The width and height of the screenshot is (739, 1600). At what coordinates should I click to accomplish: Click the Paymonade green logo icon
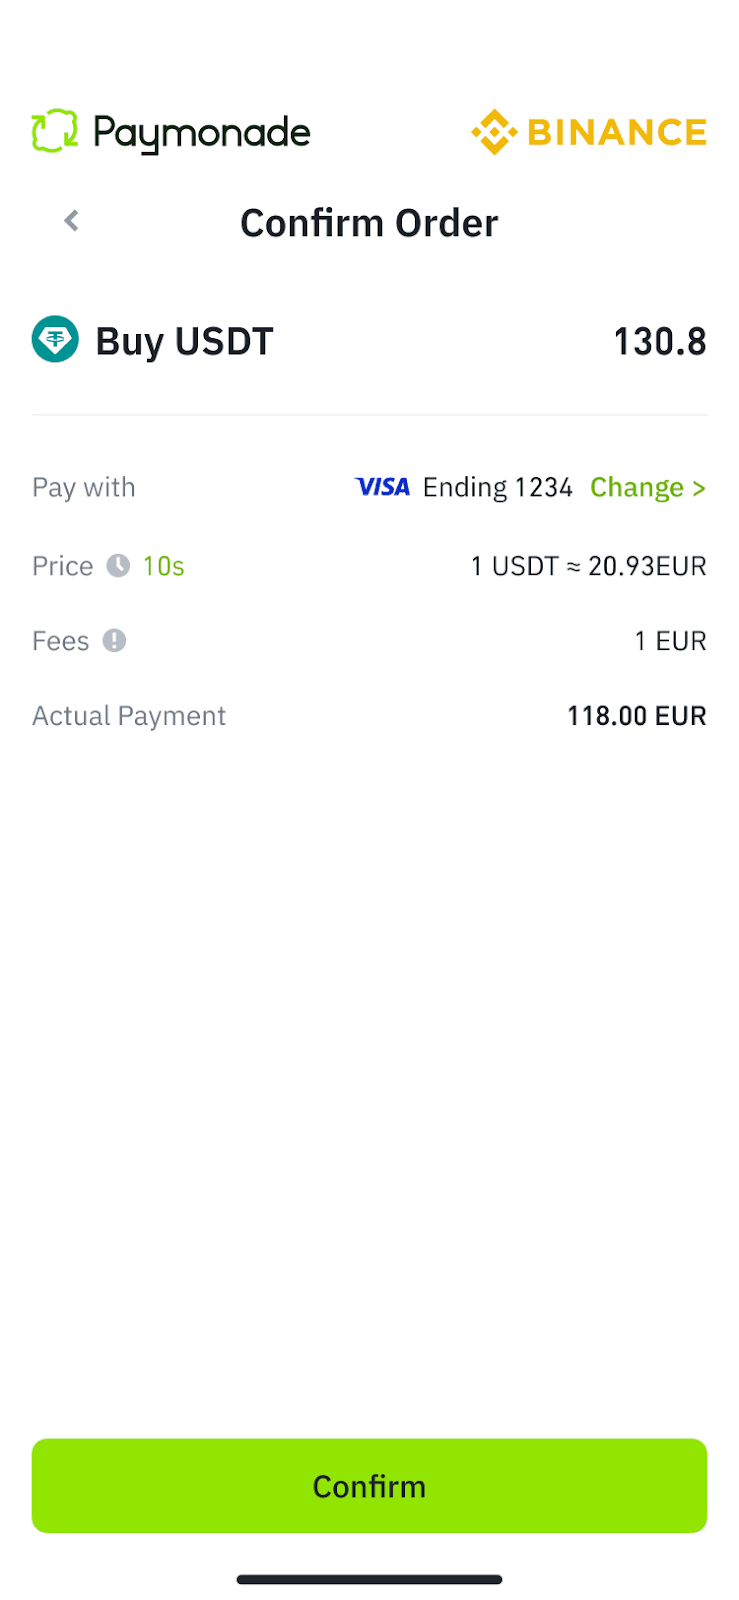click(54, 132)
